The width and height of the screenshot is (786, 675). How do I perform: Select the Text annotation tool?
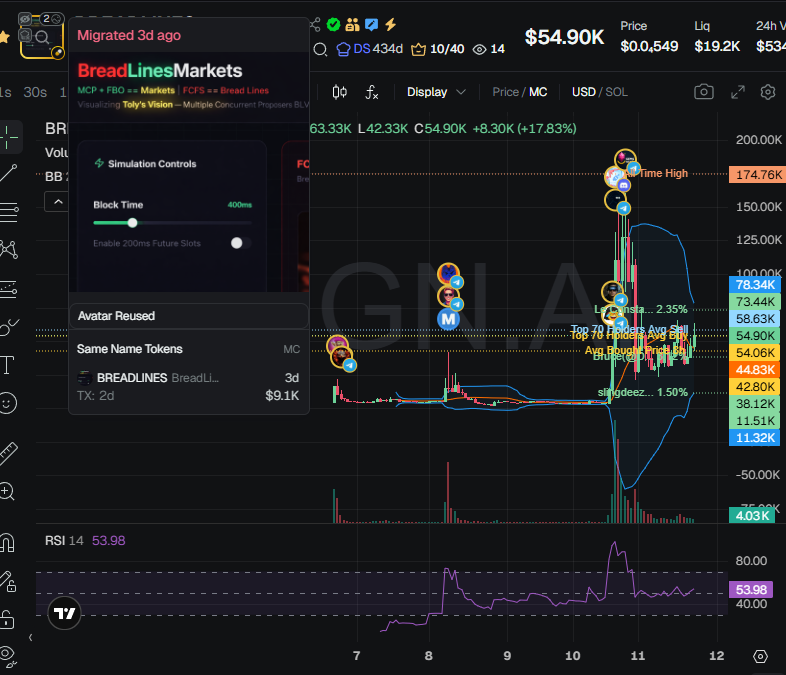tap(8, 365)
